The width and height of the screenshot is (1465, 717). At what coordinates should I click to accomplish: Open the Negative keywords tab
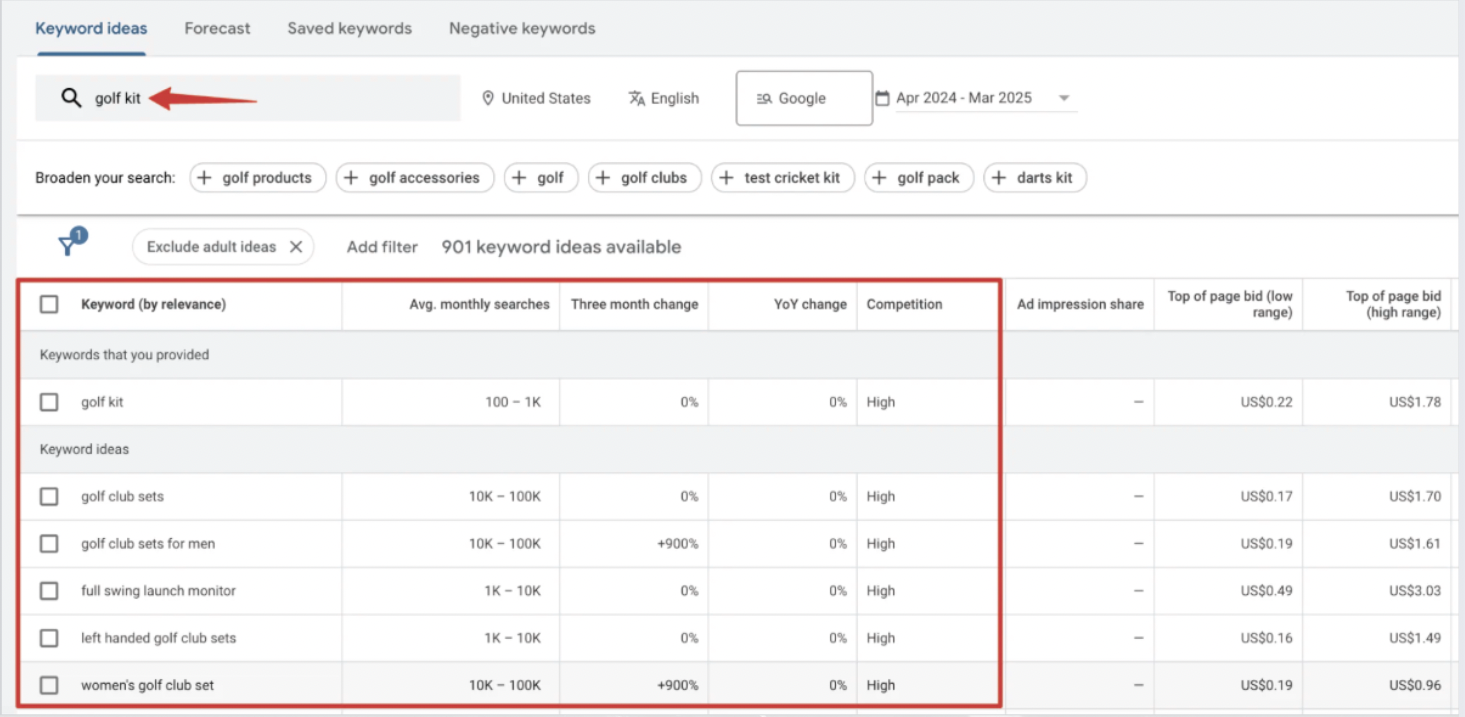[x=522, y=28]
